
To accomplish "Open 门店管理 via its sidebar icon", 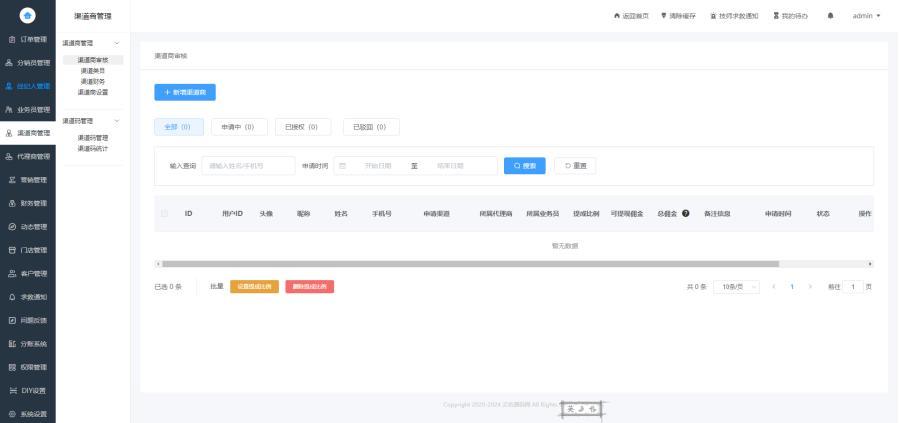I will point(12,250).
